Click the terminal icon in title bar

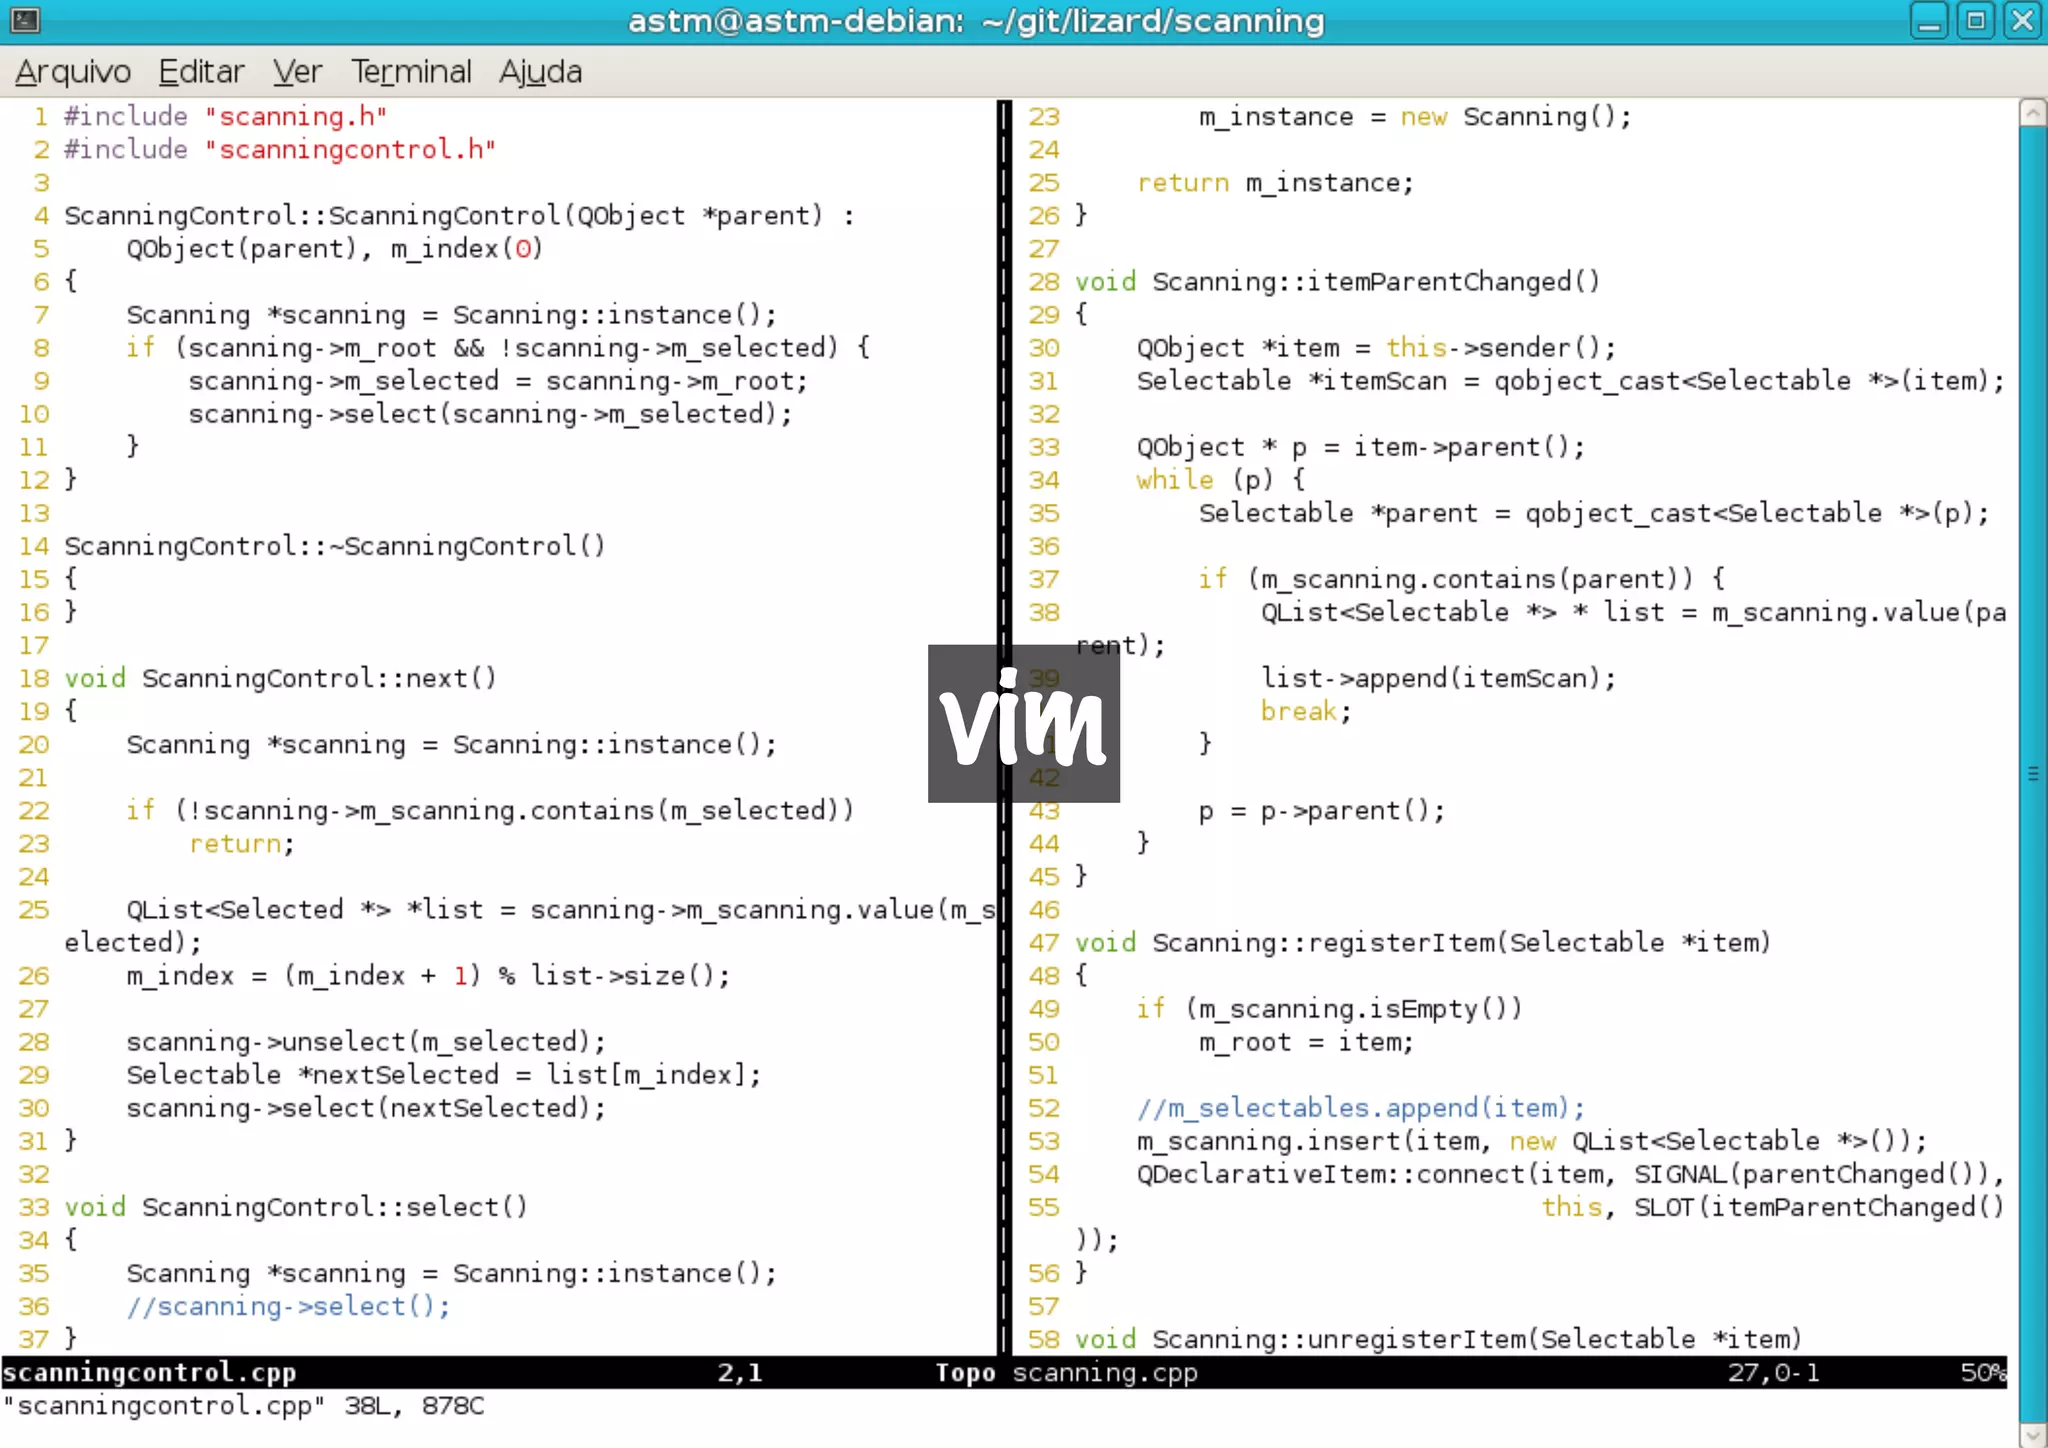24,20
